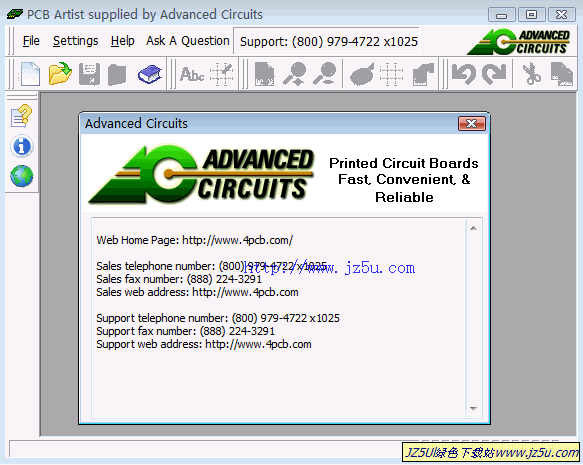Click the large Advanced Circuits logo in dialog
The image size is (583, 465).
point(201,174)
